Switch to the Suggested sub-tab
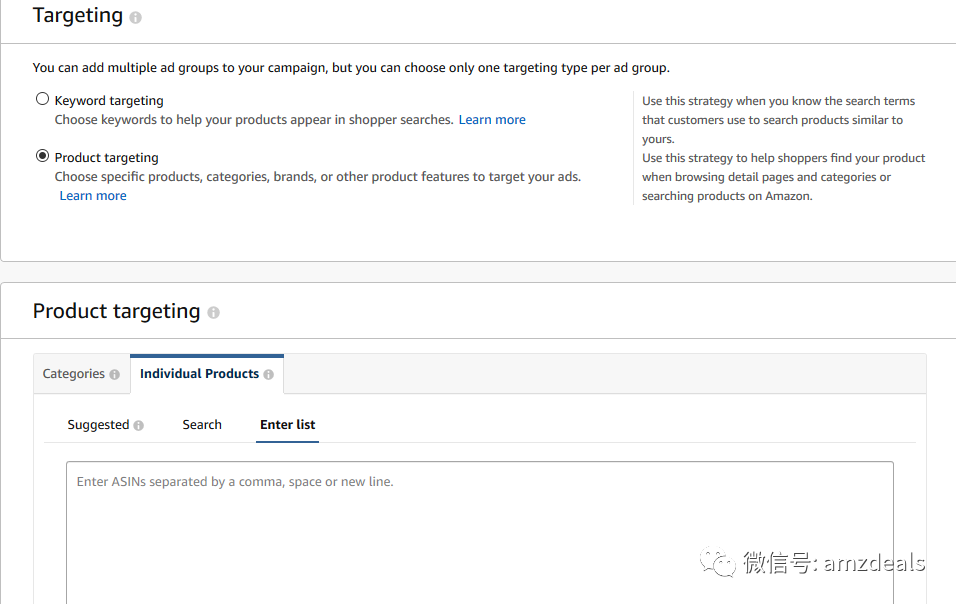This screenshot has width=956, height=604. 98,425
